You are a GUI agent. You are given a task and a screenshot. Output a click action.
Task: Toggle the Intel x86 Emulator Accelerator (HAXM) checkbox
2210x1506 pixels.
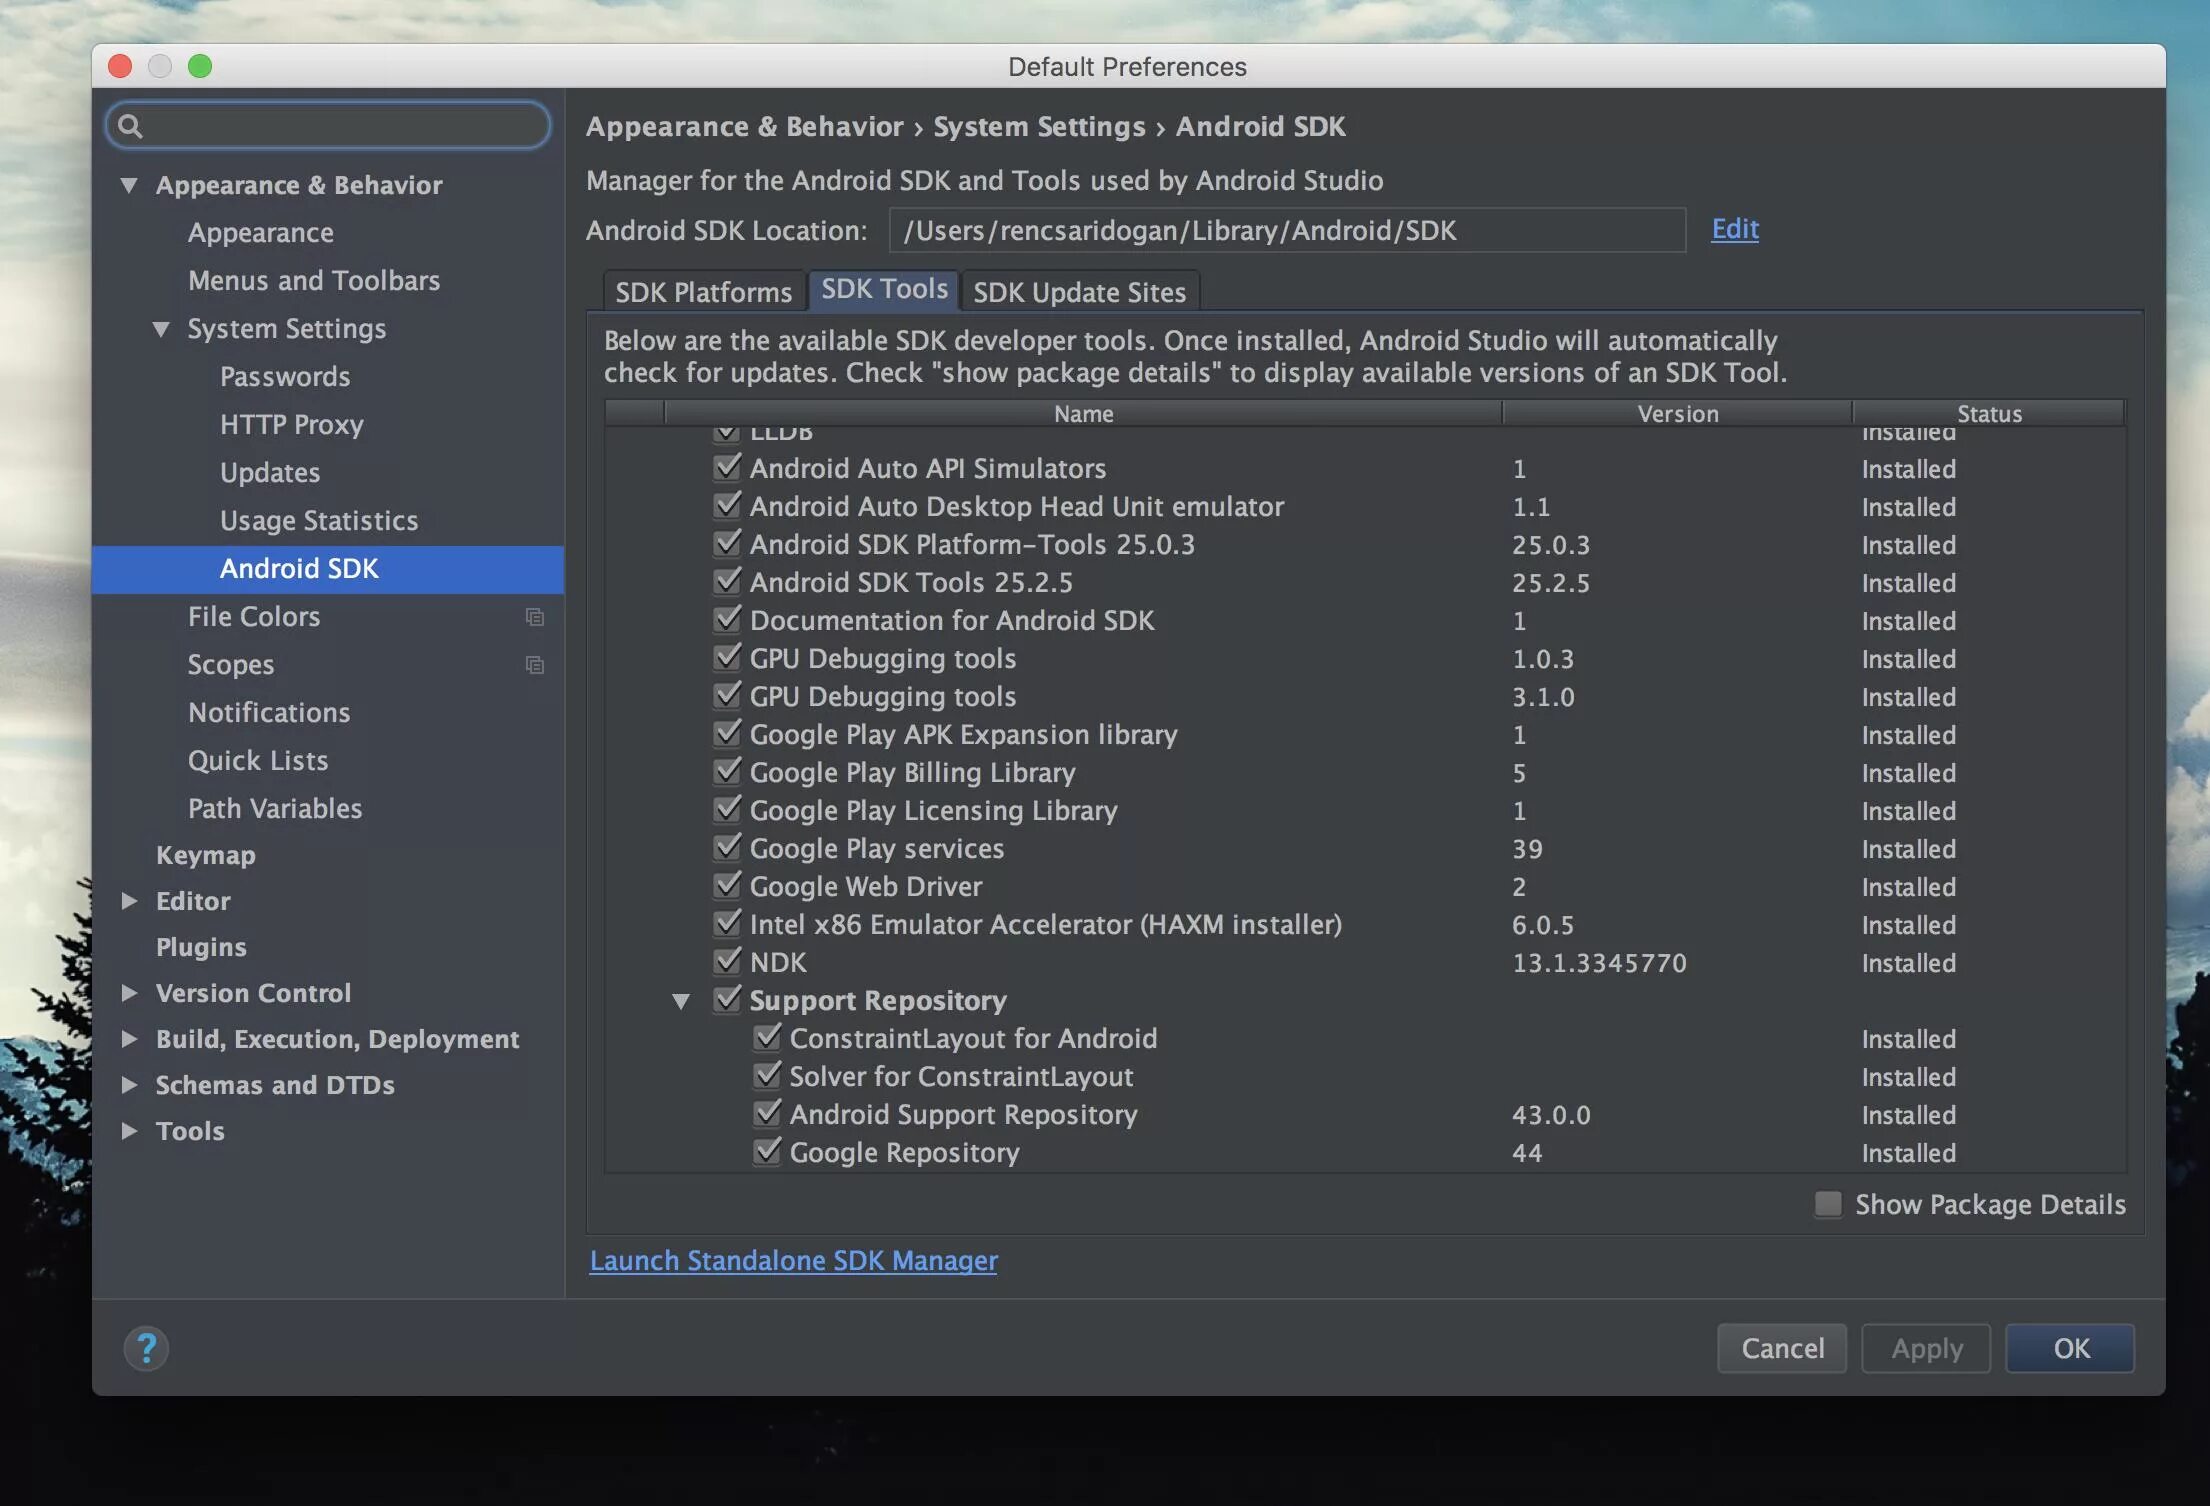(x=727, y=924)
